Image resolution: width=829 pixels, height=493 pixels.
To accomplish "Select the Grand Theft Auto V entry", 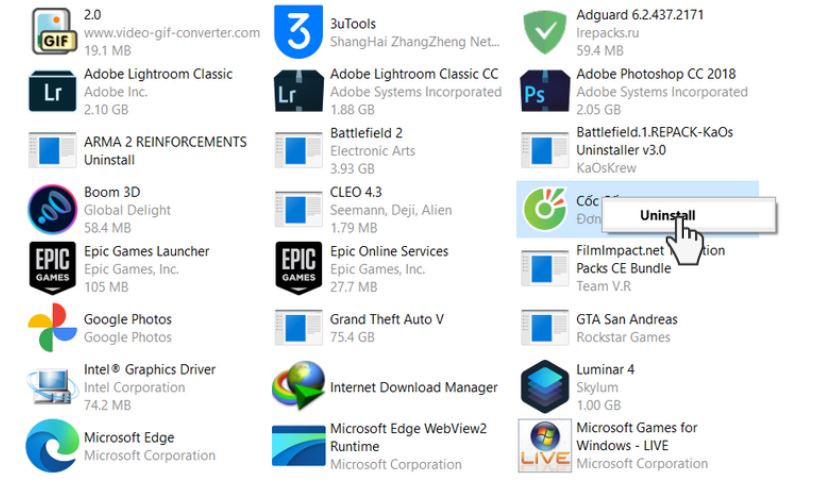I will [x=386, y=320].
